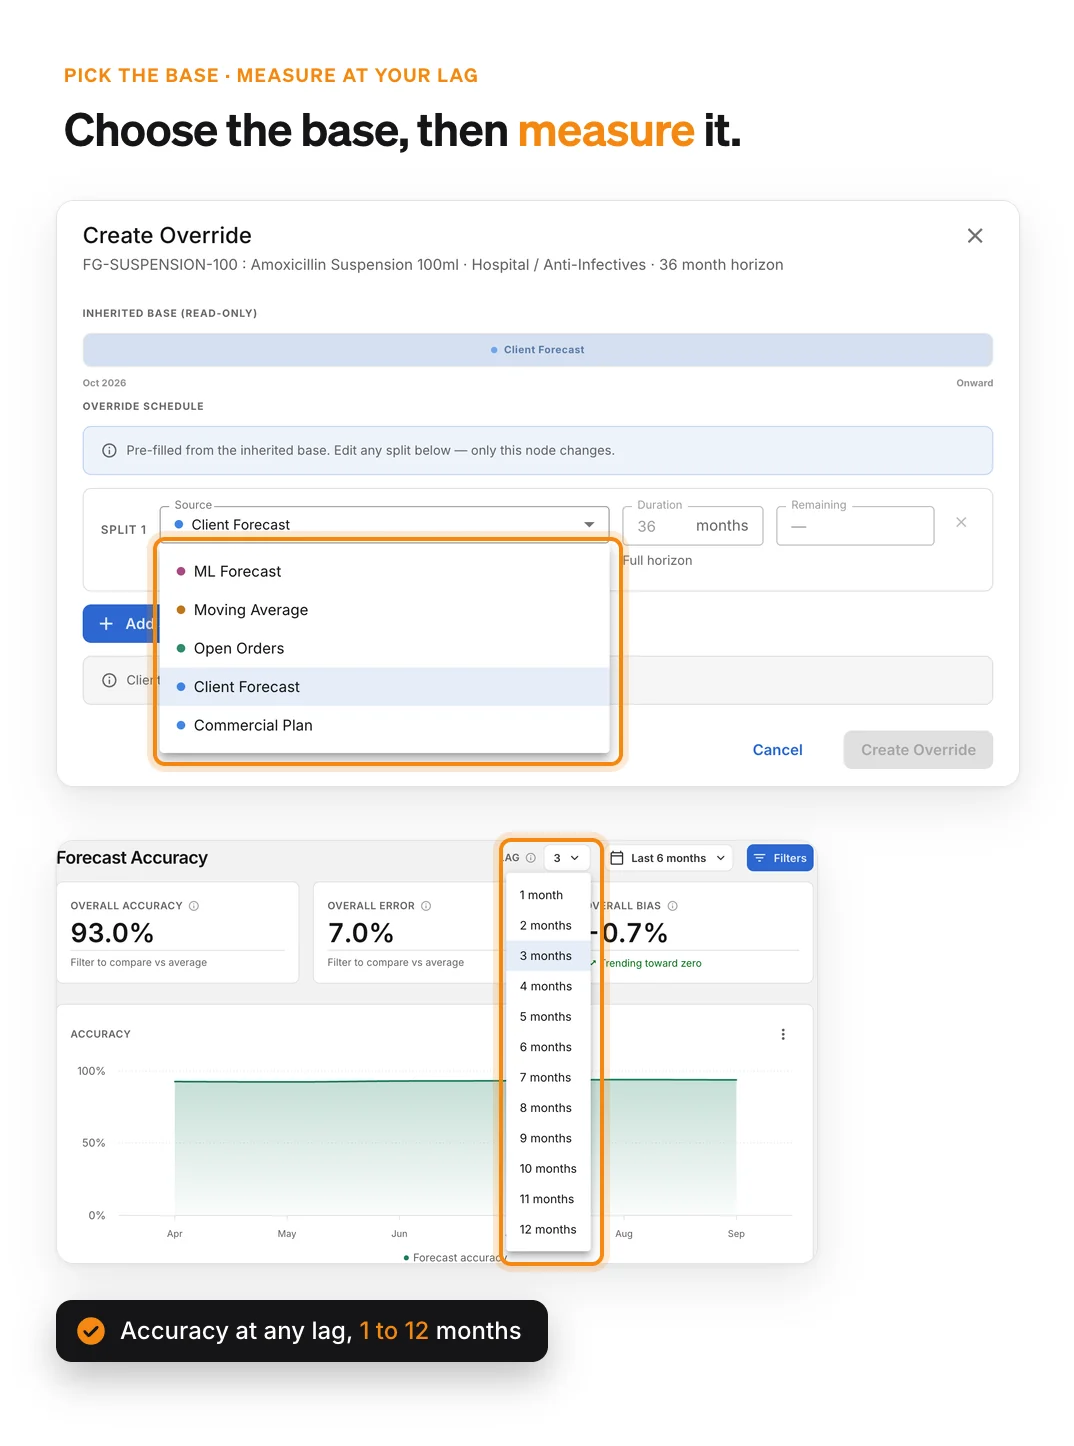Click the Create Override button

coord(918,750)
